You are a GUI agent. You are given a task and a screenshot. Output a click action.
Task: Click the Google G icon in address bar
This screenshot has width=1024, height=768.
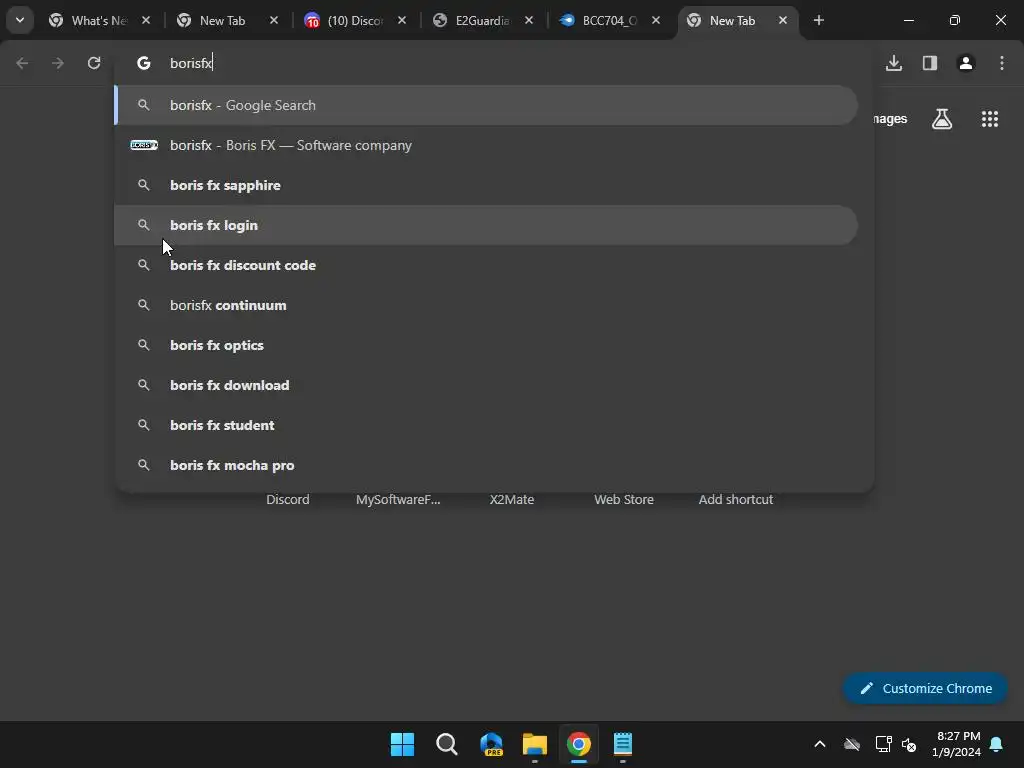[x=144, y=63]
